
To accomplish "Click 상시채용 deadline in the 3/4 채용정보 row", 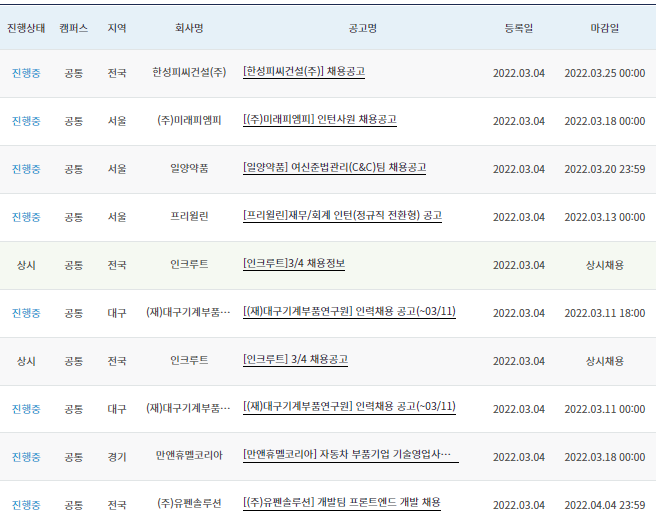I will 605,265.
